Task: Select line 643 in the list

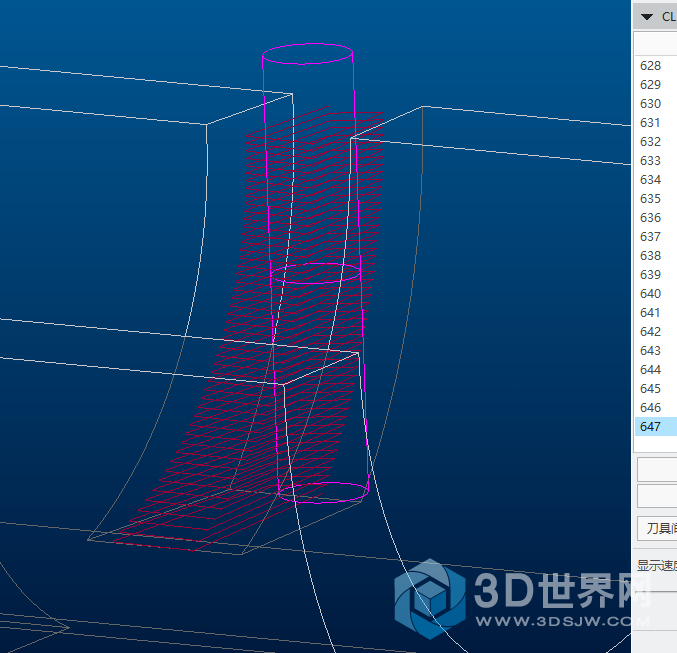Action: point(656,351)
